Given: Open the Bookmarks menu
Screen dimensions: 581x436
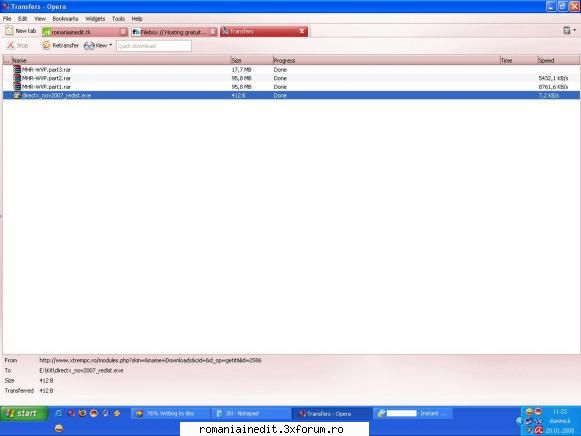Looking at the screenshot, I should 65,19.
